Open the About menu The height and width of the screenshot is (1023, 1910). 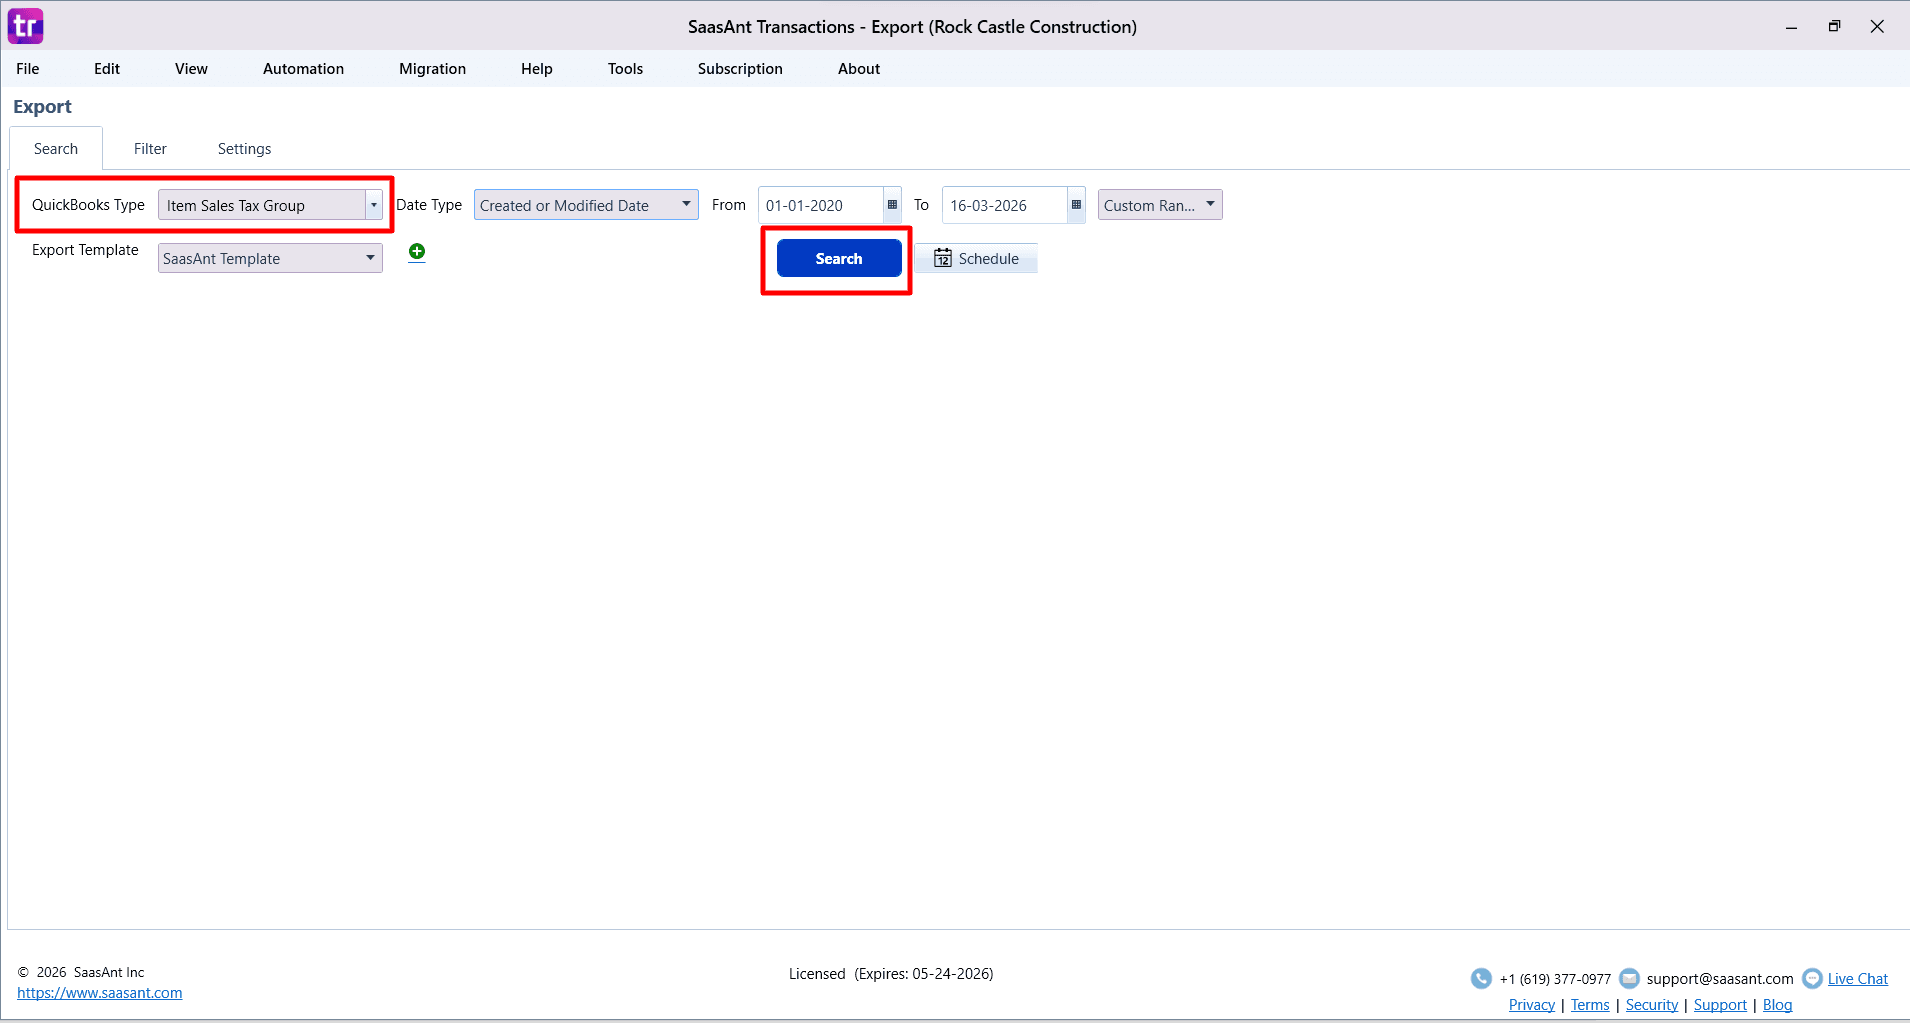(859, 69)
